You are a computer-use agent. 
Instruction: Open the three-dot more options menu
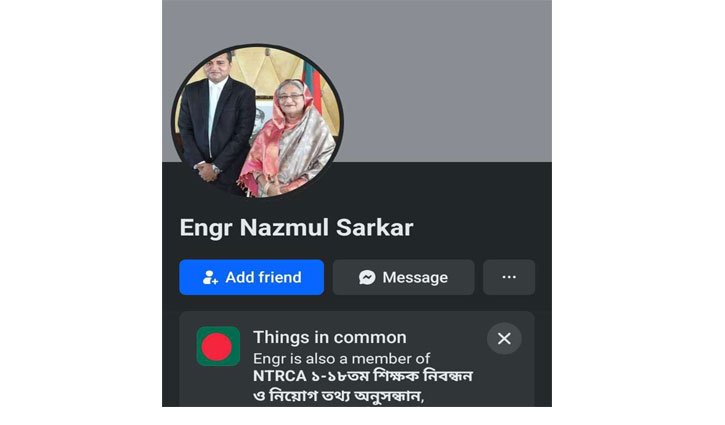[509, 277]
